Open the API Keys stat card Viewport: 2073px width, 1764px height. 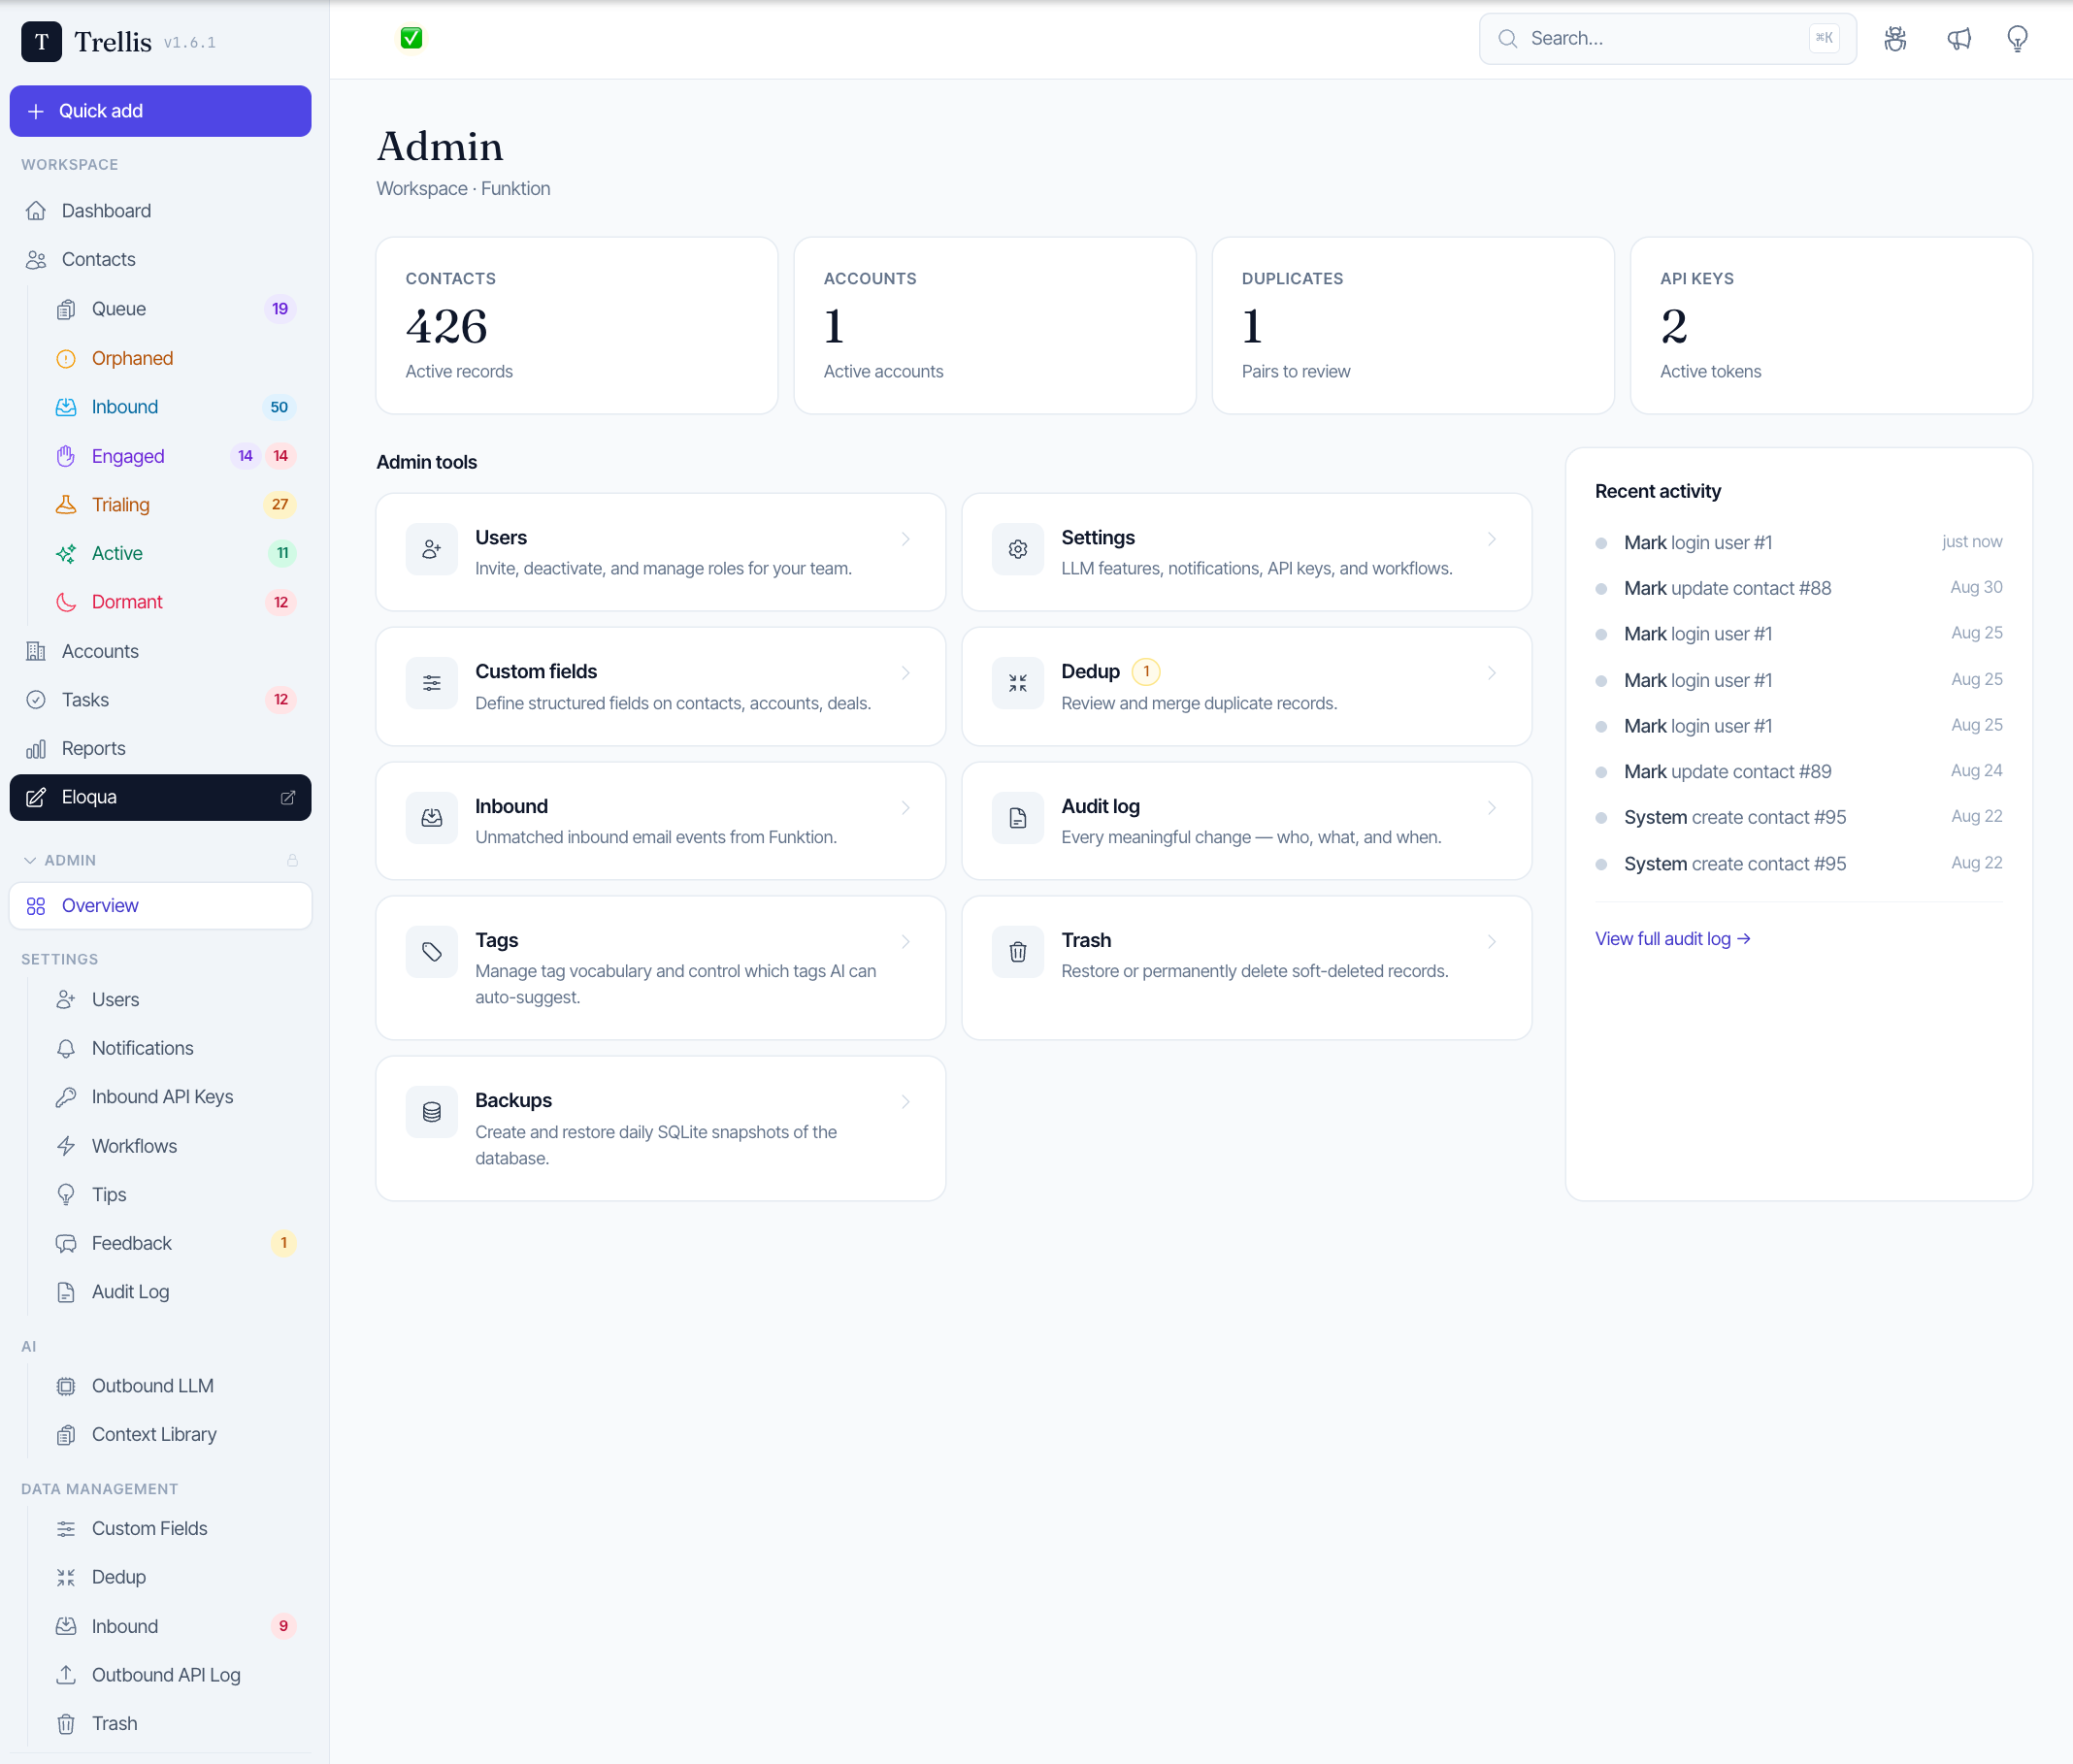tap(1831, 326)
